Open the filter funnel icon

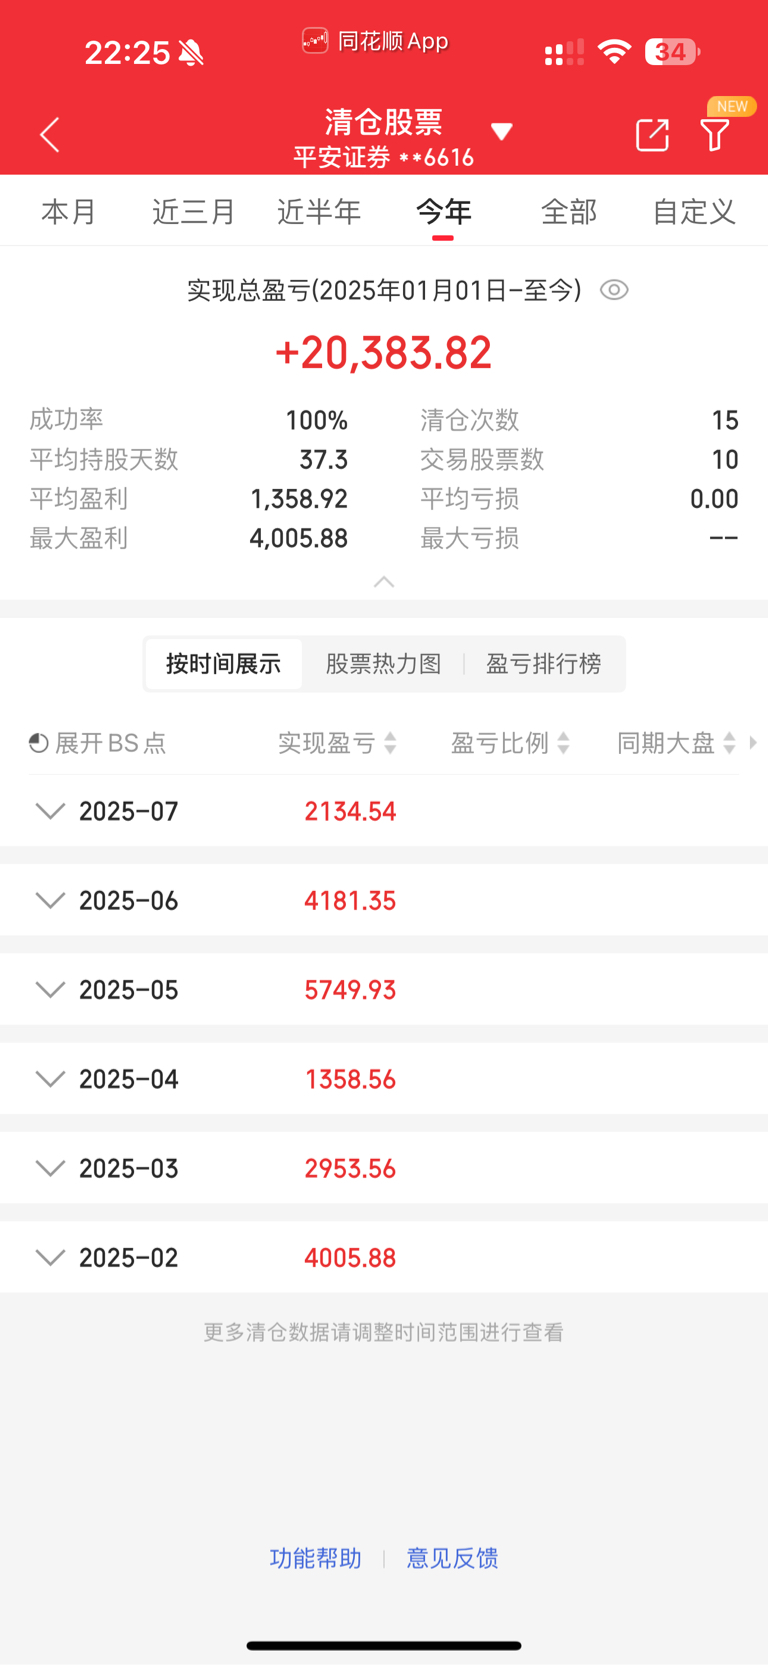tap(715, 134)
